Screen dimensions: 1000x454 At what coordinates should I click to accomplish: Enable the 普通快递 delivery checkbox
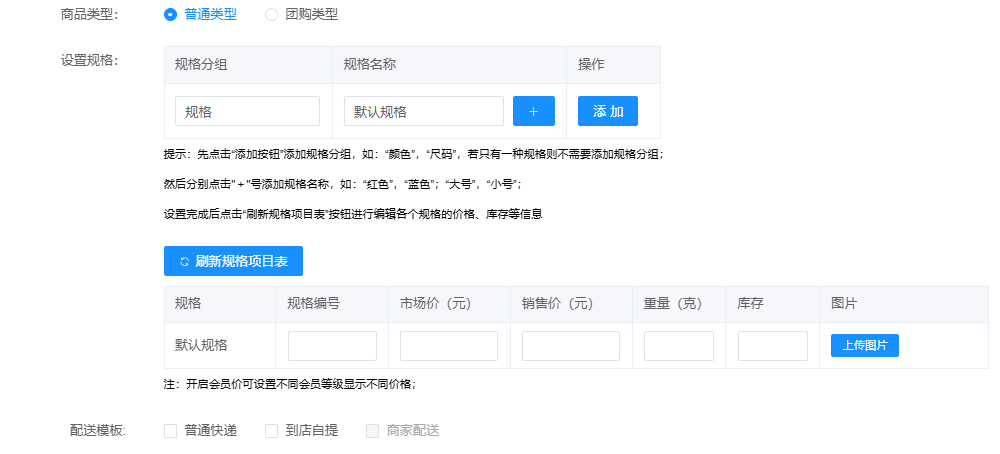(x=171, y=431)
